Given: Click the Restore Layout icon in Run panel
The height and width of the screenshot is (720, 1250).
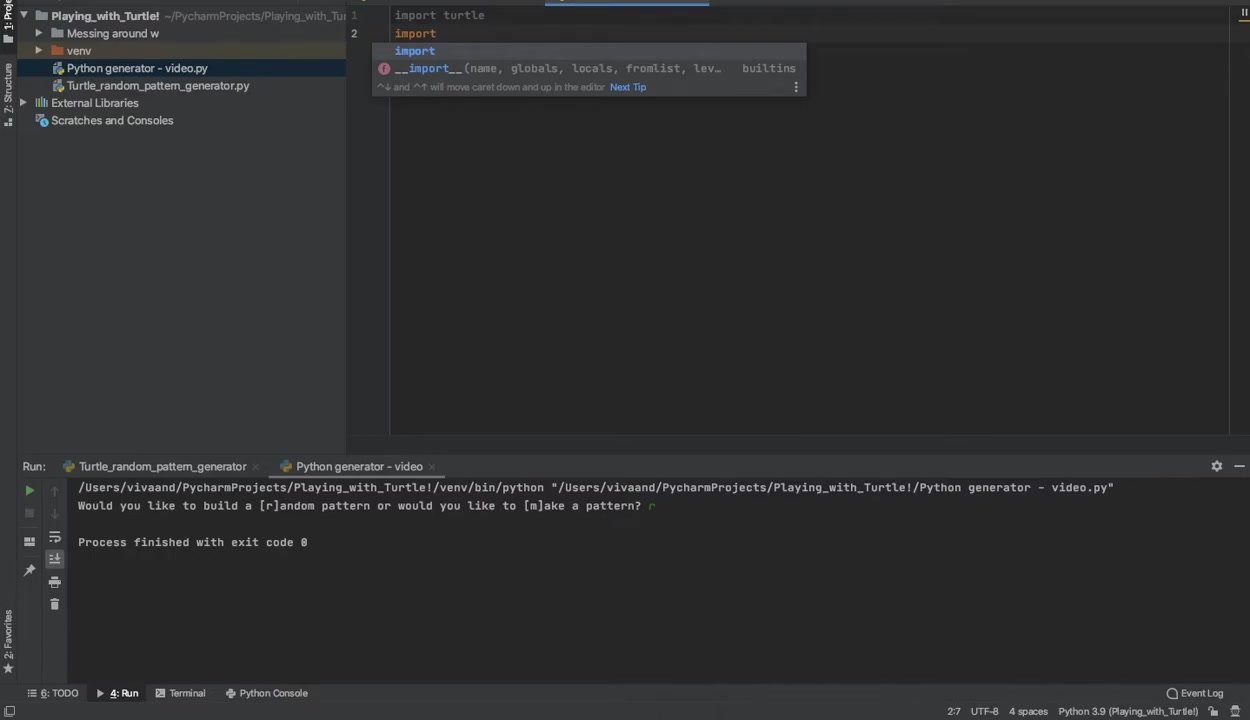Looking at the screenshot, I should pyautogui.click(x=29, y=541).
